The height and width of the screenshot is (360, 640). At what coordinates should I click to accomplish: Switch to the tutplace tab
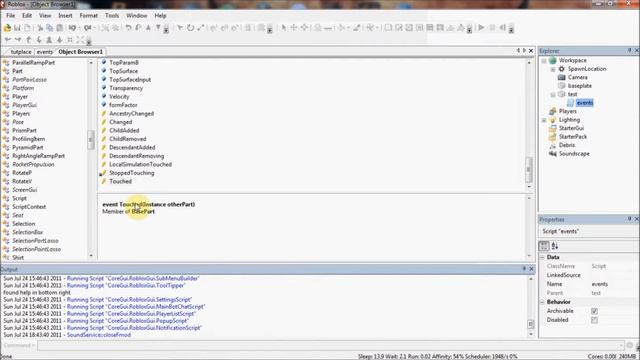pyautogui.click(x=20, y=52)
